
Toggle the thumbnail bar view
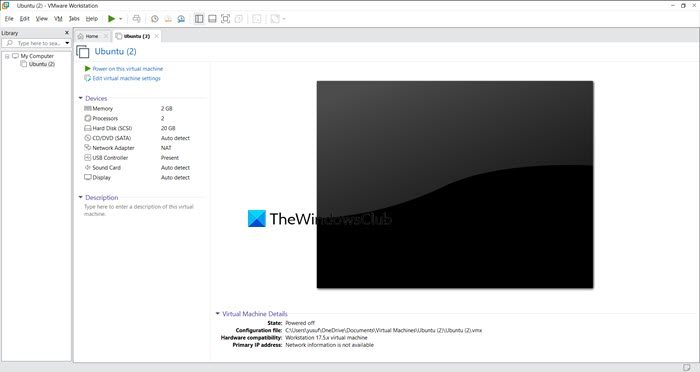(x=212, y=19)
